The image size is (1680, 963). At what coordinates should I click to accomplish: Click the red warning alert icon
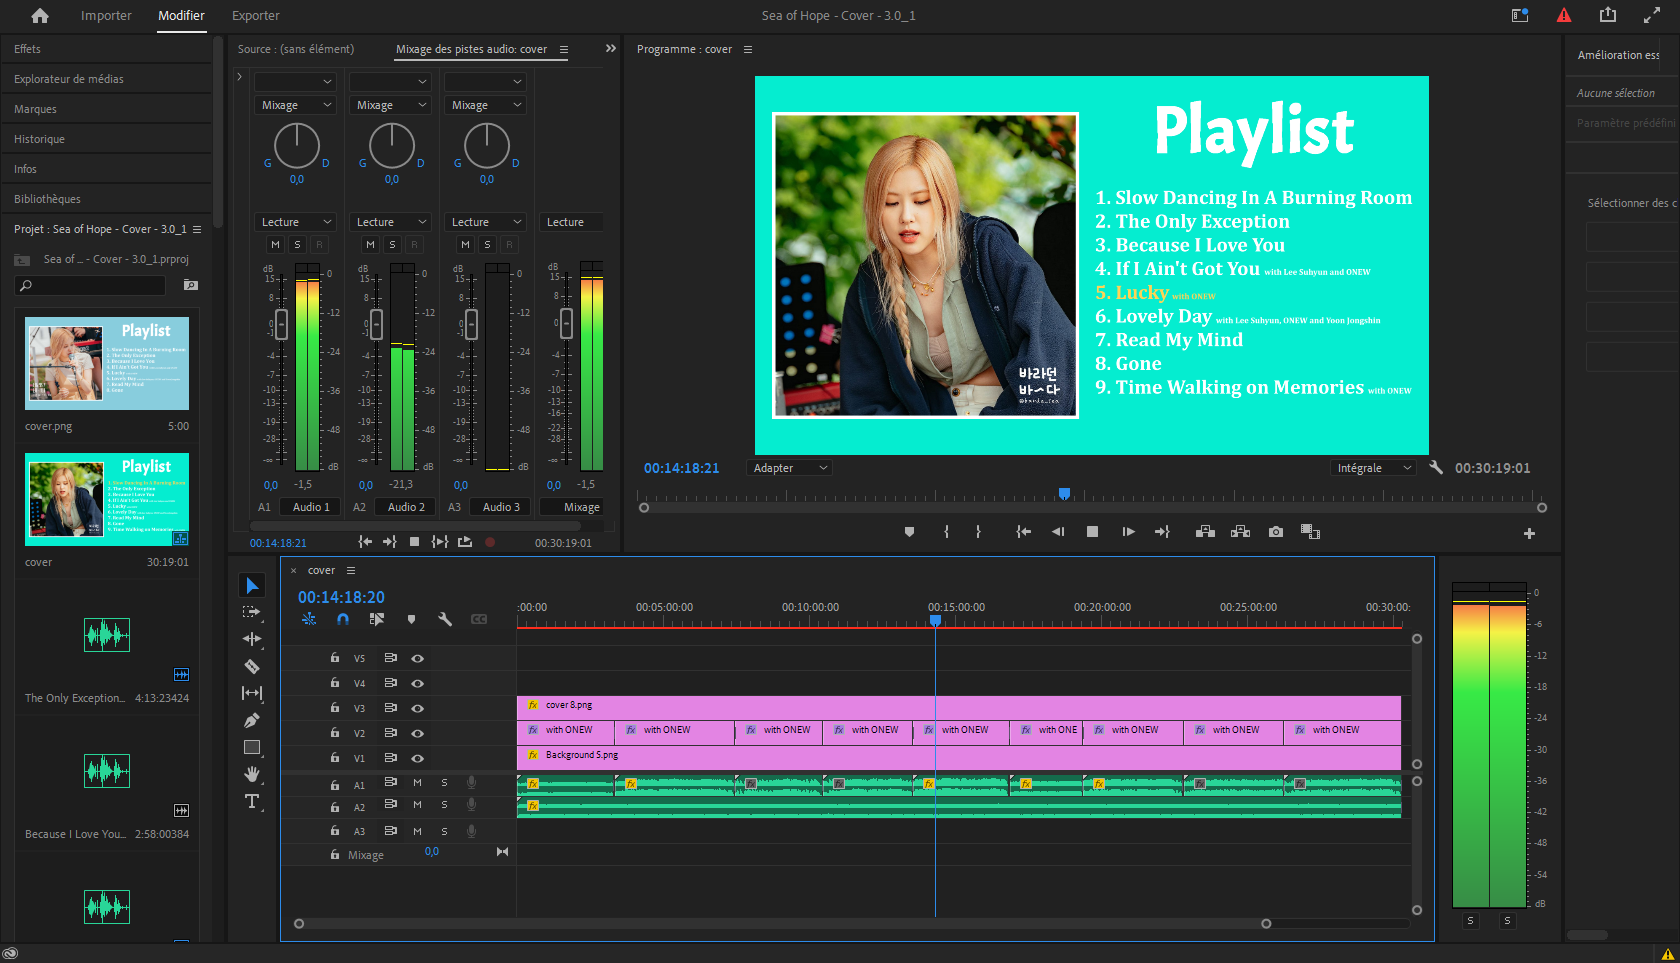pyautogui.click(x=1564, y=15)
